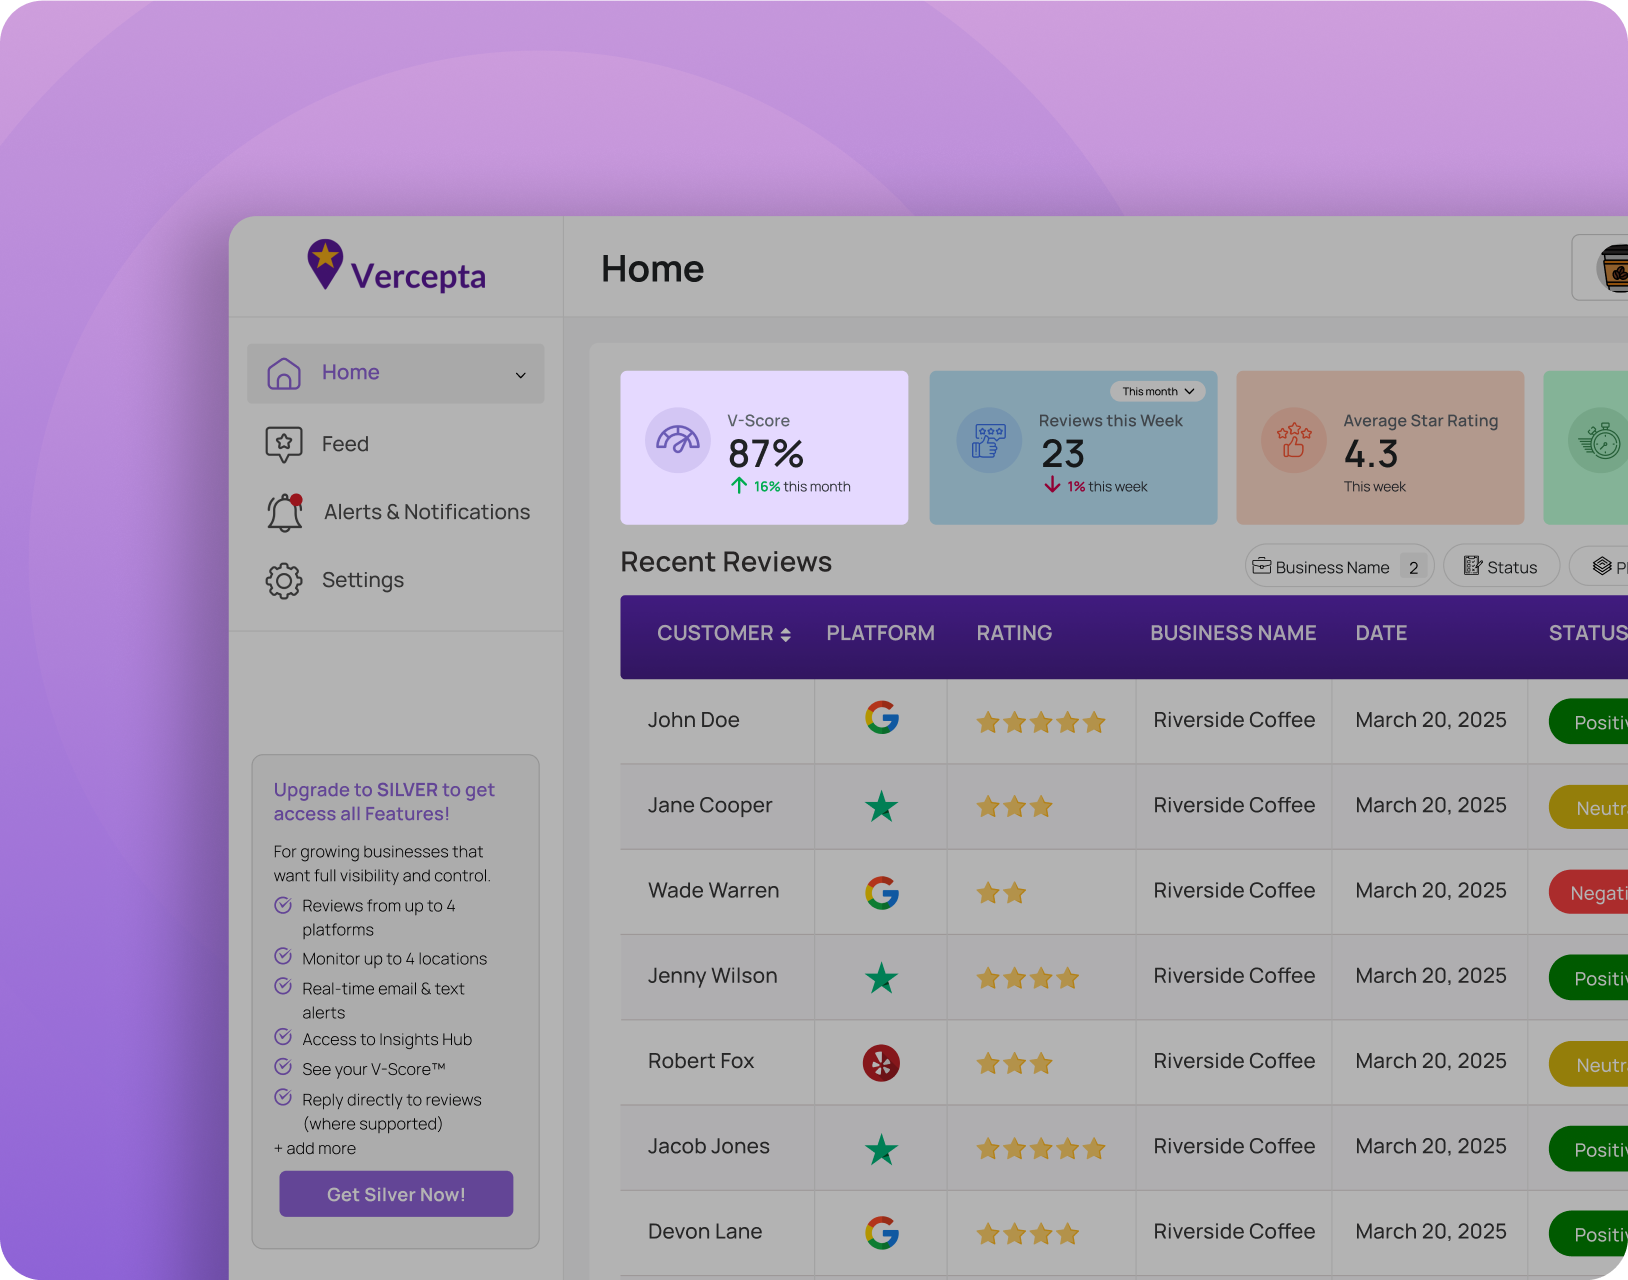
Task: Click the Alerts bell icon with red dot
Action: (x=285, y=512)
